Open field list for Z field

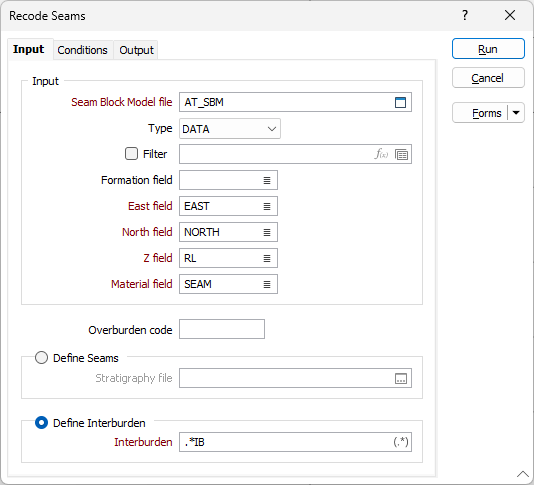click(267, 259)
